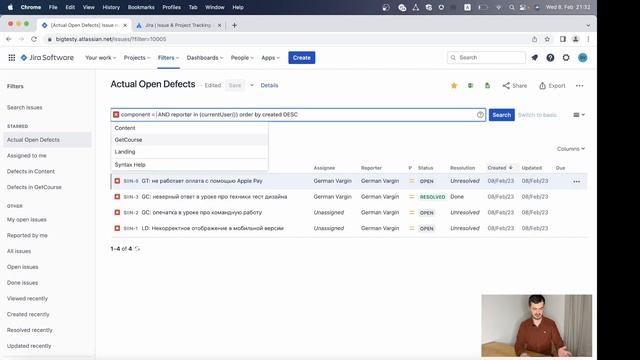Open Search issues in the sidebar

(x=24, y=107)
